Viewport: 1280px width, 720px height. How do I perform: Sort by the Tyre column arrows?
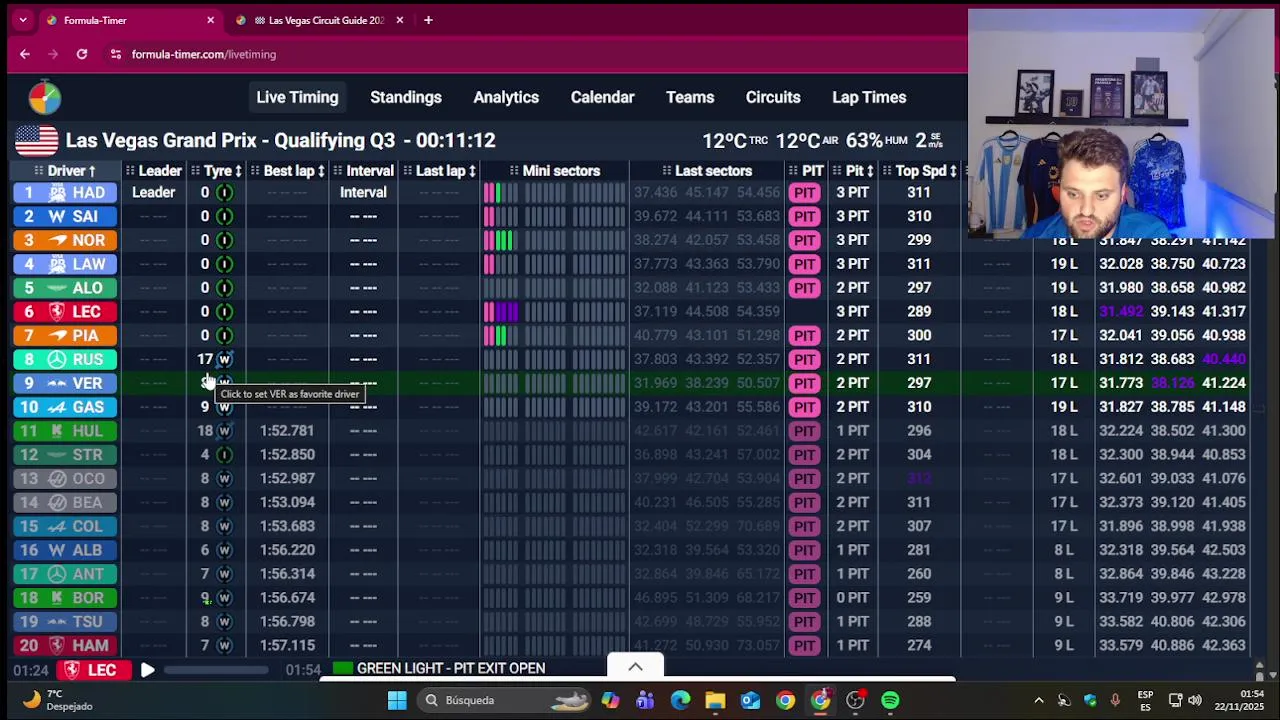click(238, 171)
